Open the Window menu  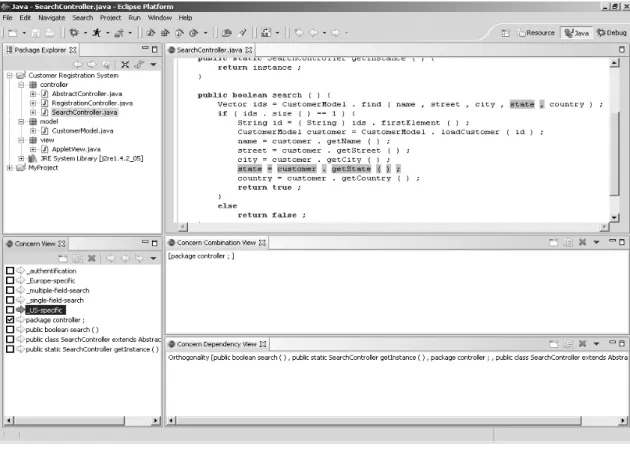[x=160, y=18]
